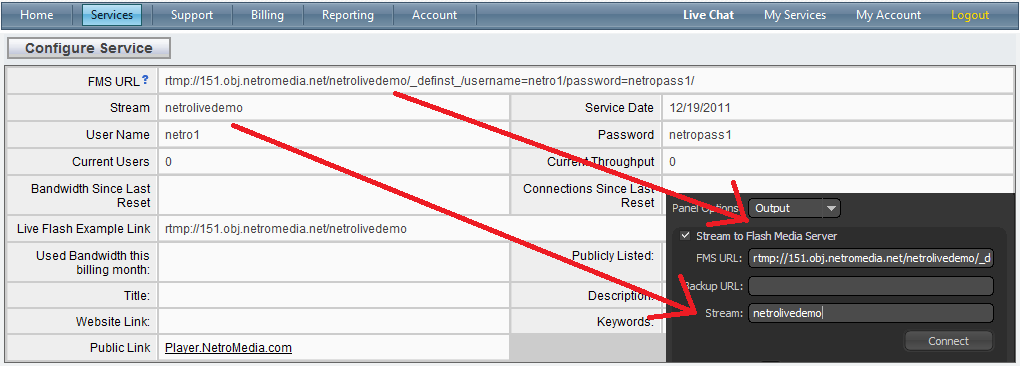Select the Services tab
Viewport: 1020px width, 366px height.
tap(112, 15)
